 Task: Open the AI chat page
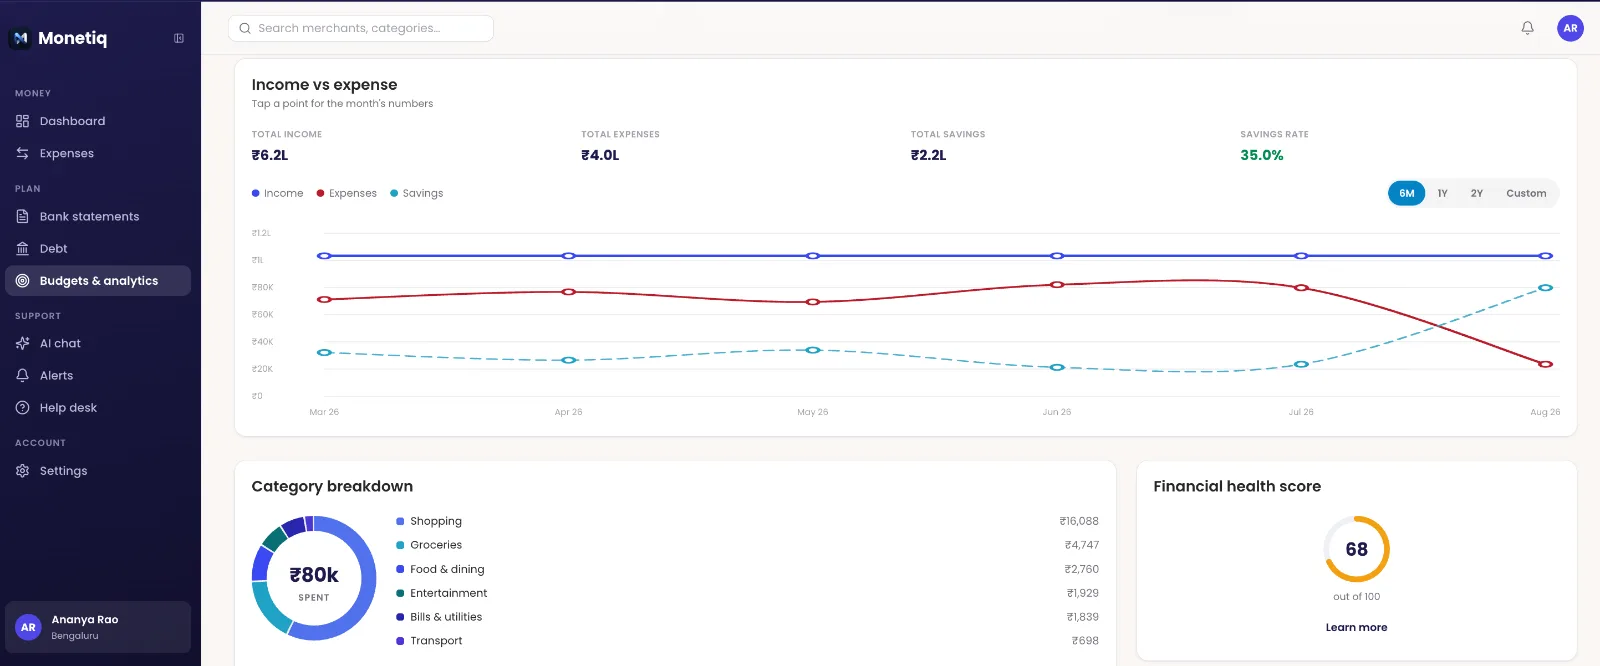tap(98, 343)
